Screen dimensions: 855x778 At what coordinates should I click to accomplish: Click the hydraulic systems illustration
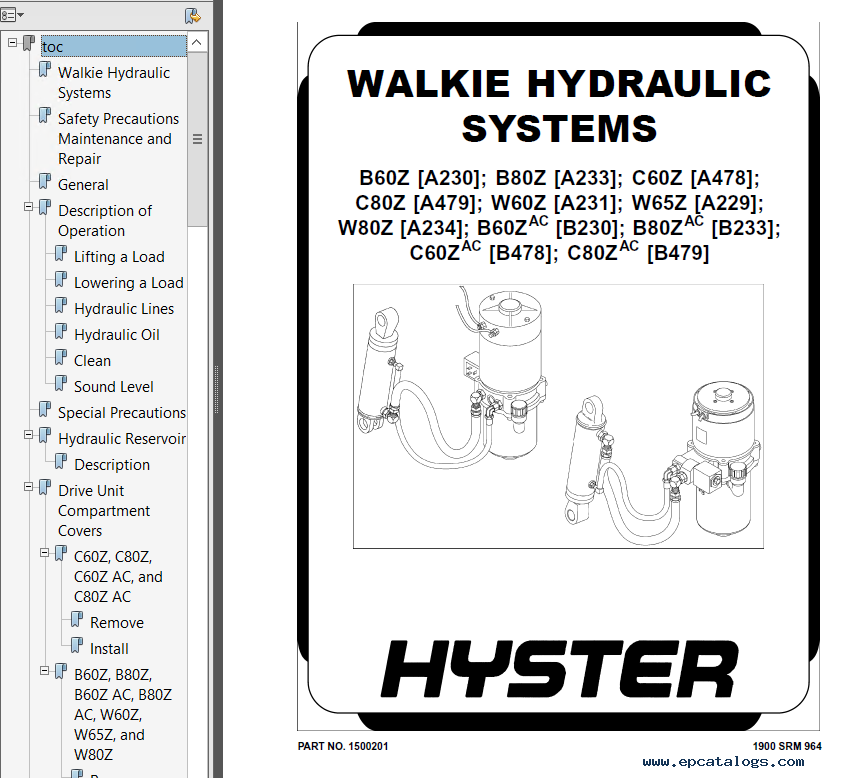click(x=558, y=416)
